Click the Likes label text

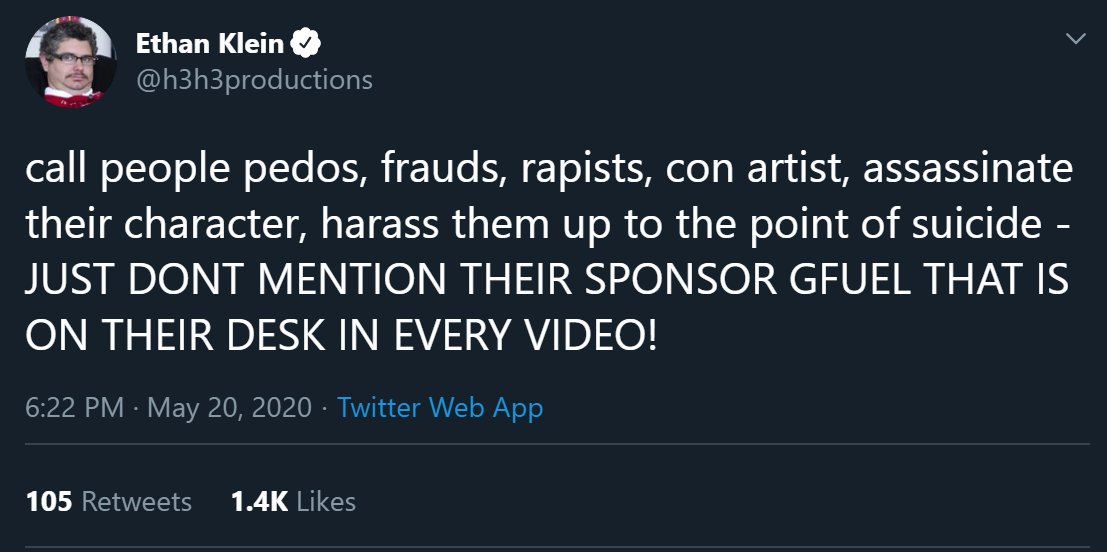point(326,502)
